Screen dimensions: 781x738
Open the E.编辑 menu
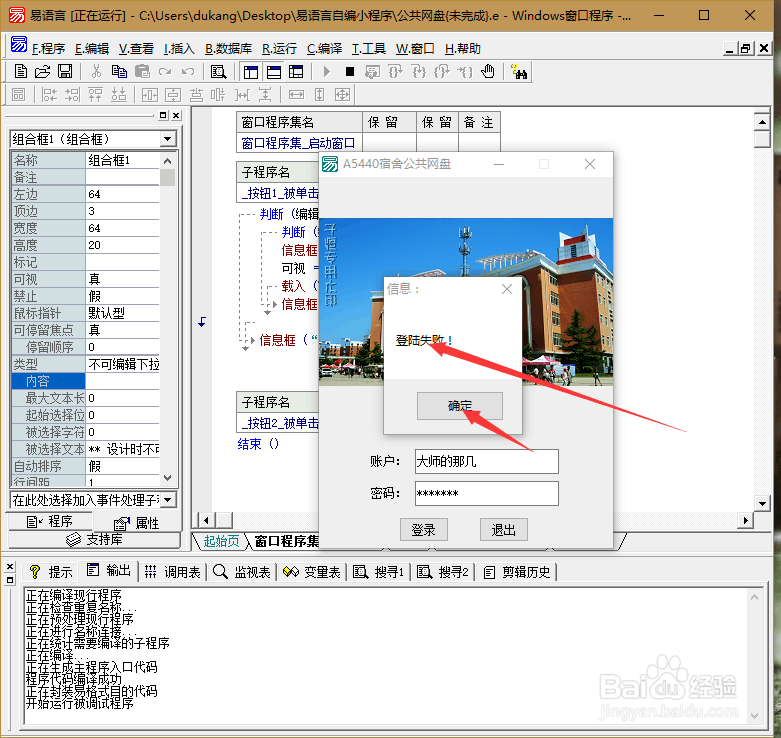[x=92, y=49]
